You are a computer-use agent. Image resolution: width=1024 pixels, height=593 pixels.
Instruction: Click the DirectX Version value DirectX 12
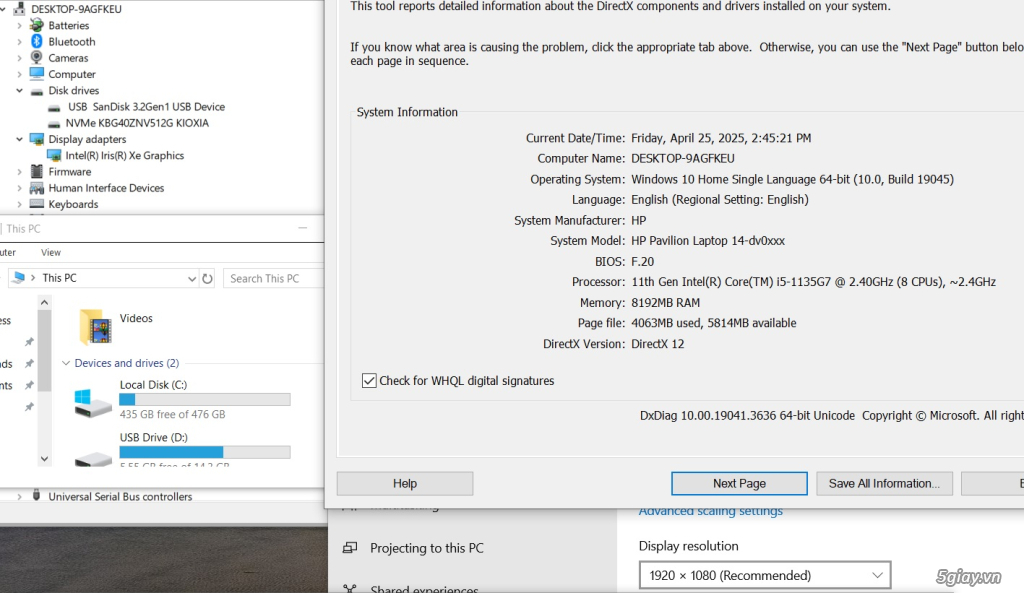(658, 344)
